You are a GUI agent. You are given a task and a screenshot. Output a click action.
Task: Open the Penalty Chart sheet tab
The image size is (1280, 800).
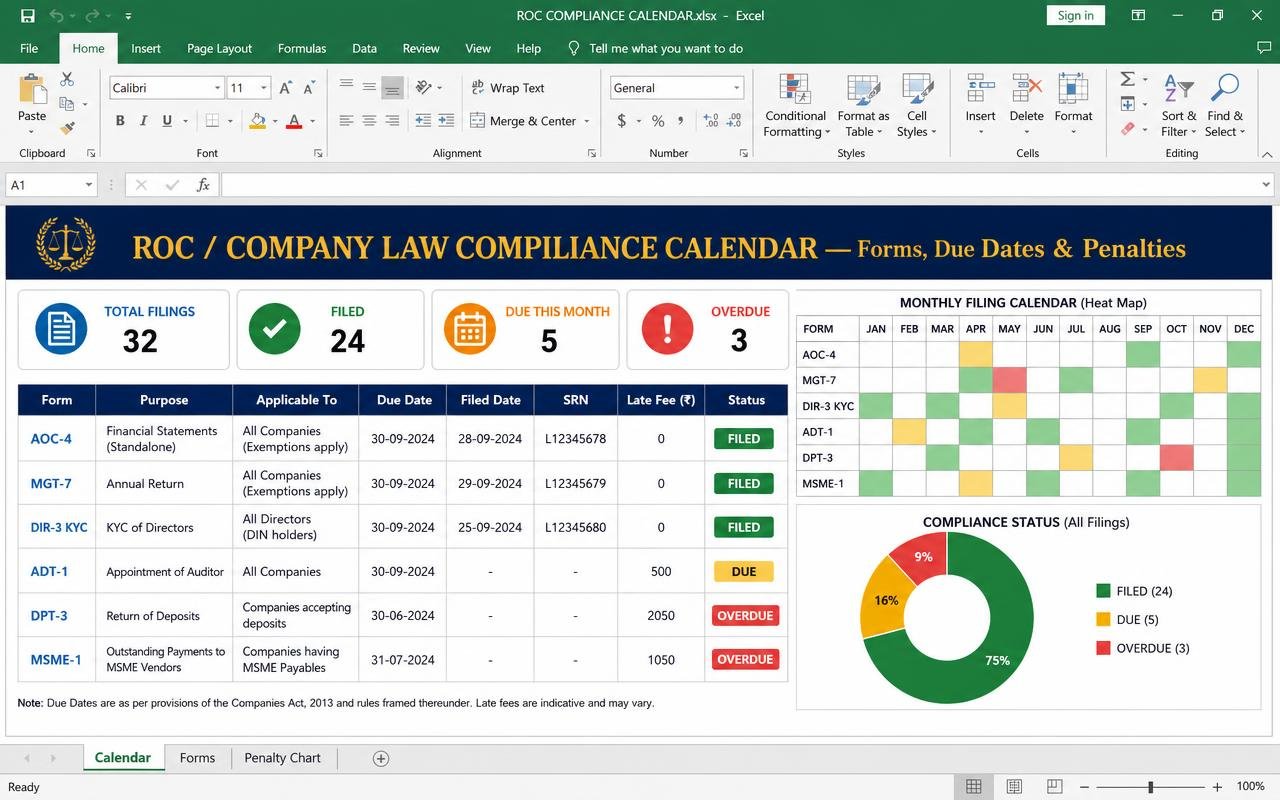(x=283, y=758)
